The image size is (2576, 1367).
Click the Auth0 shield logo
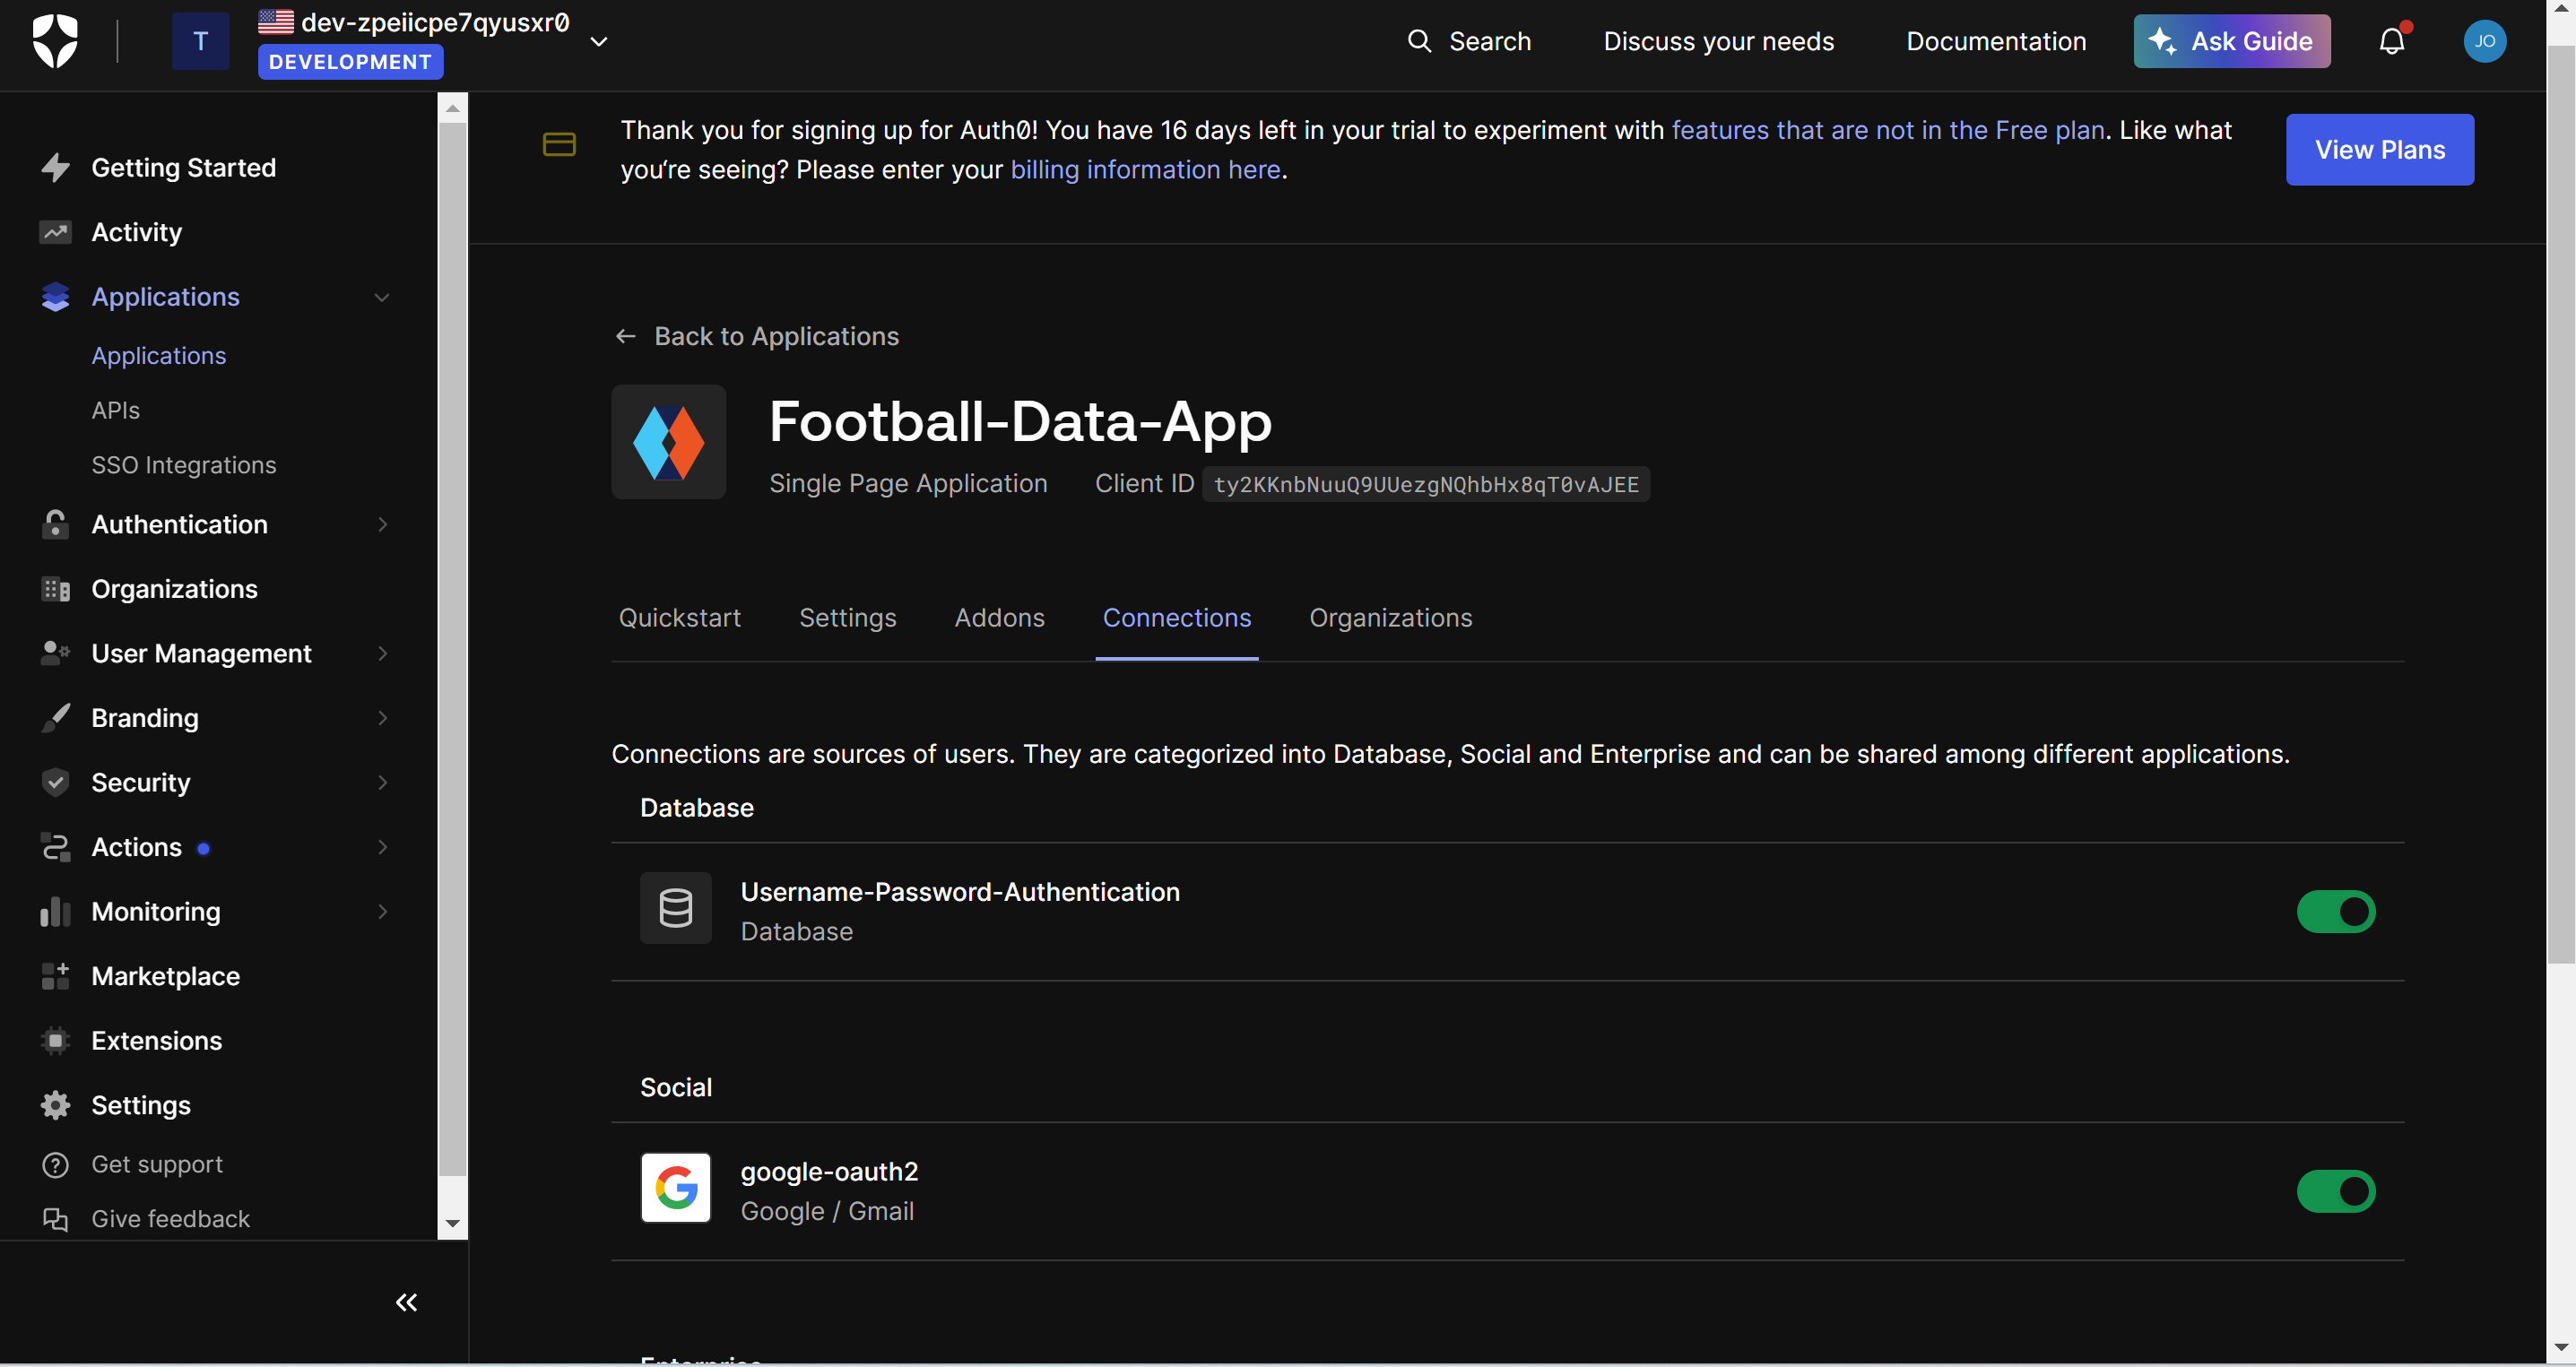point(54,41)
